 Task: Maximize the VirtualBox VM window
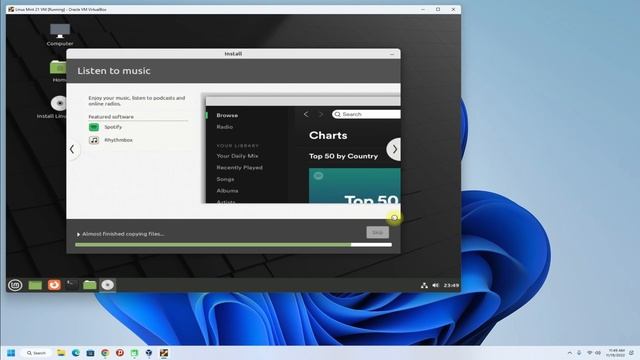438,9
